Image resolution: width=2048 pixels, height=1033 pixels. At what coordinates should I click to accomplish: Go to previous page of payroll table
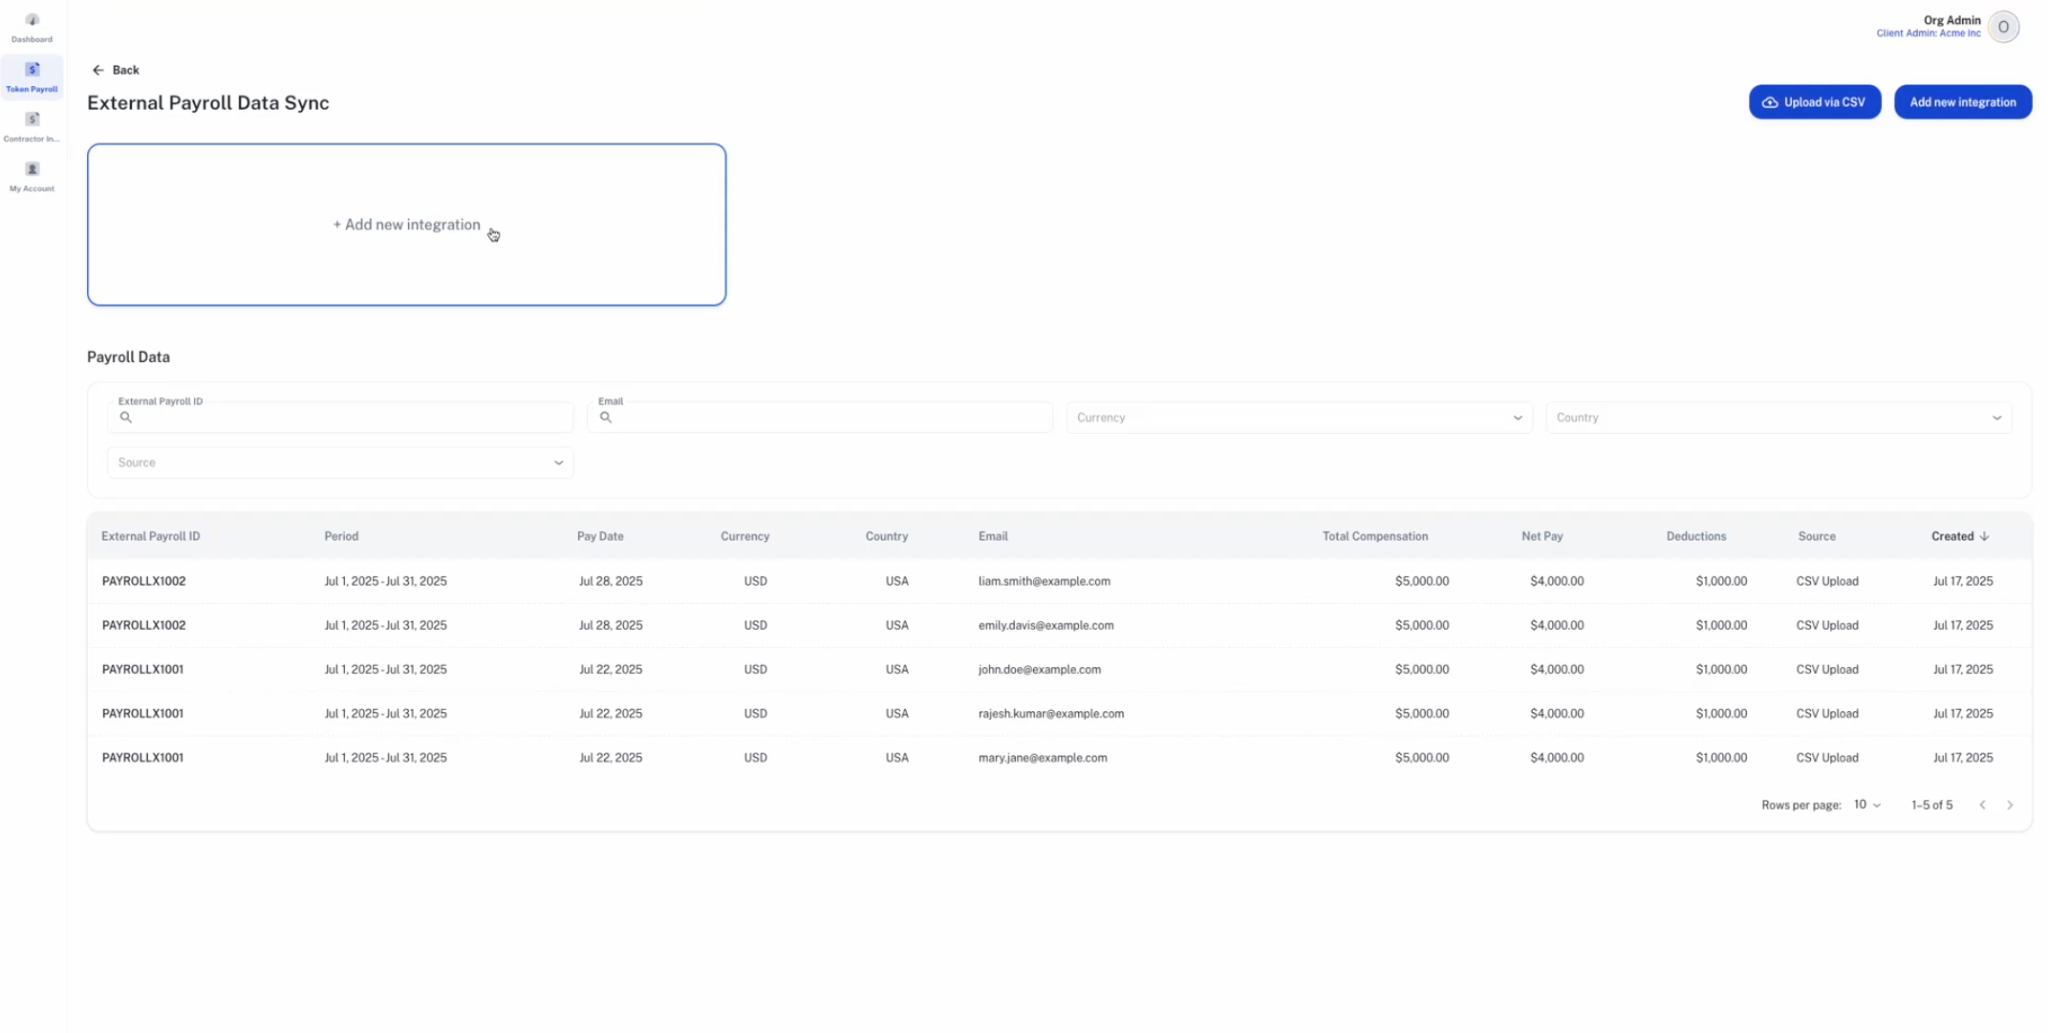click(1982, 805)
